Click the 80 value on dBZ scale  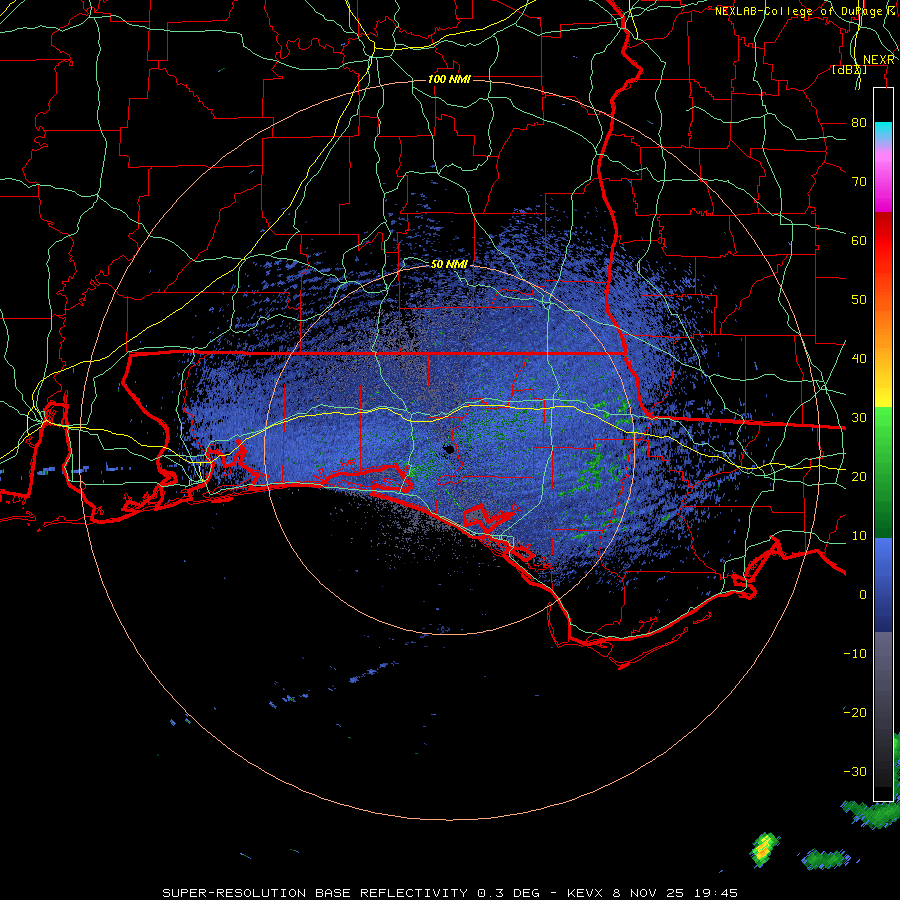tap(859, 122)
